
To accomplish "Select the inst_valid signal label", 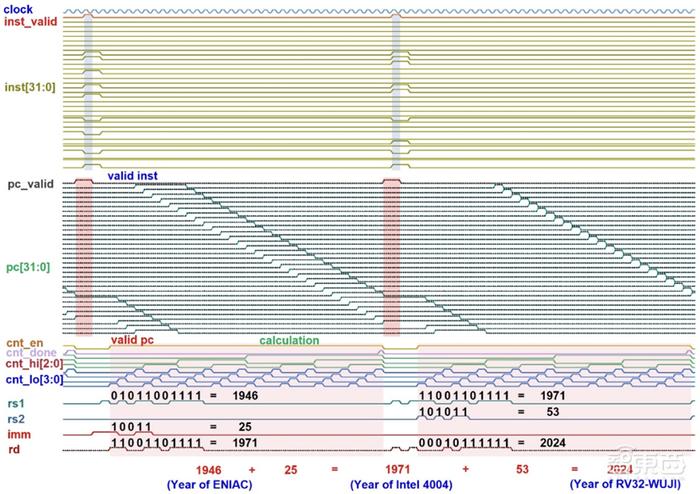I will 31,21.
